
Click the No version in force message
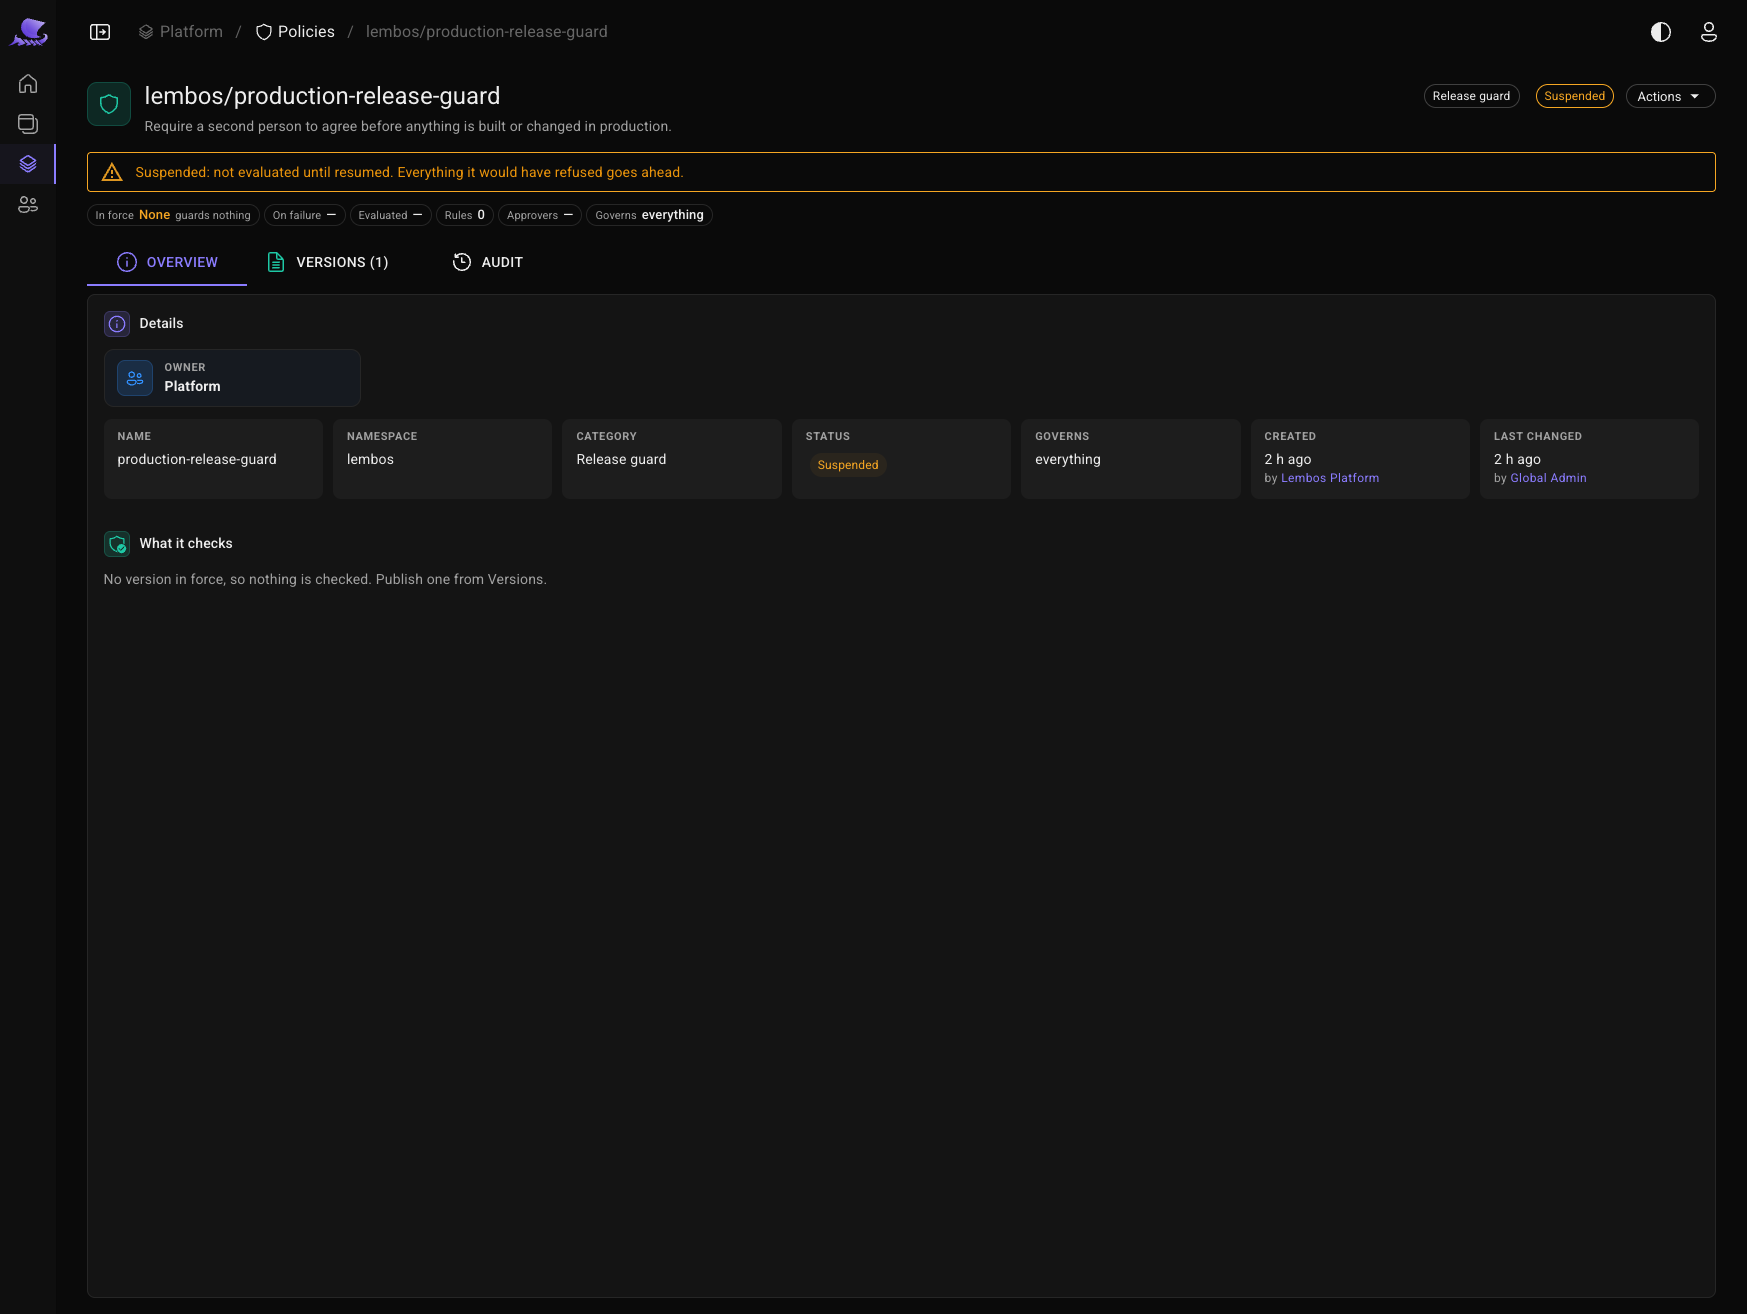coord(325,579)
